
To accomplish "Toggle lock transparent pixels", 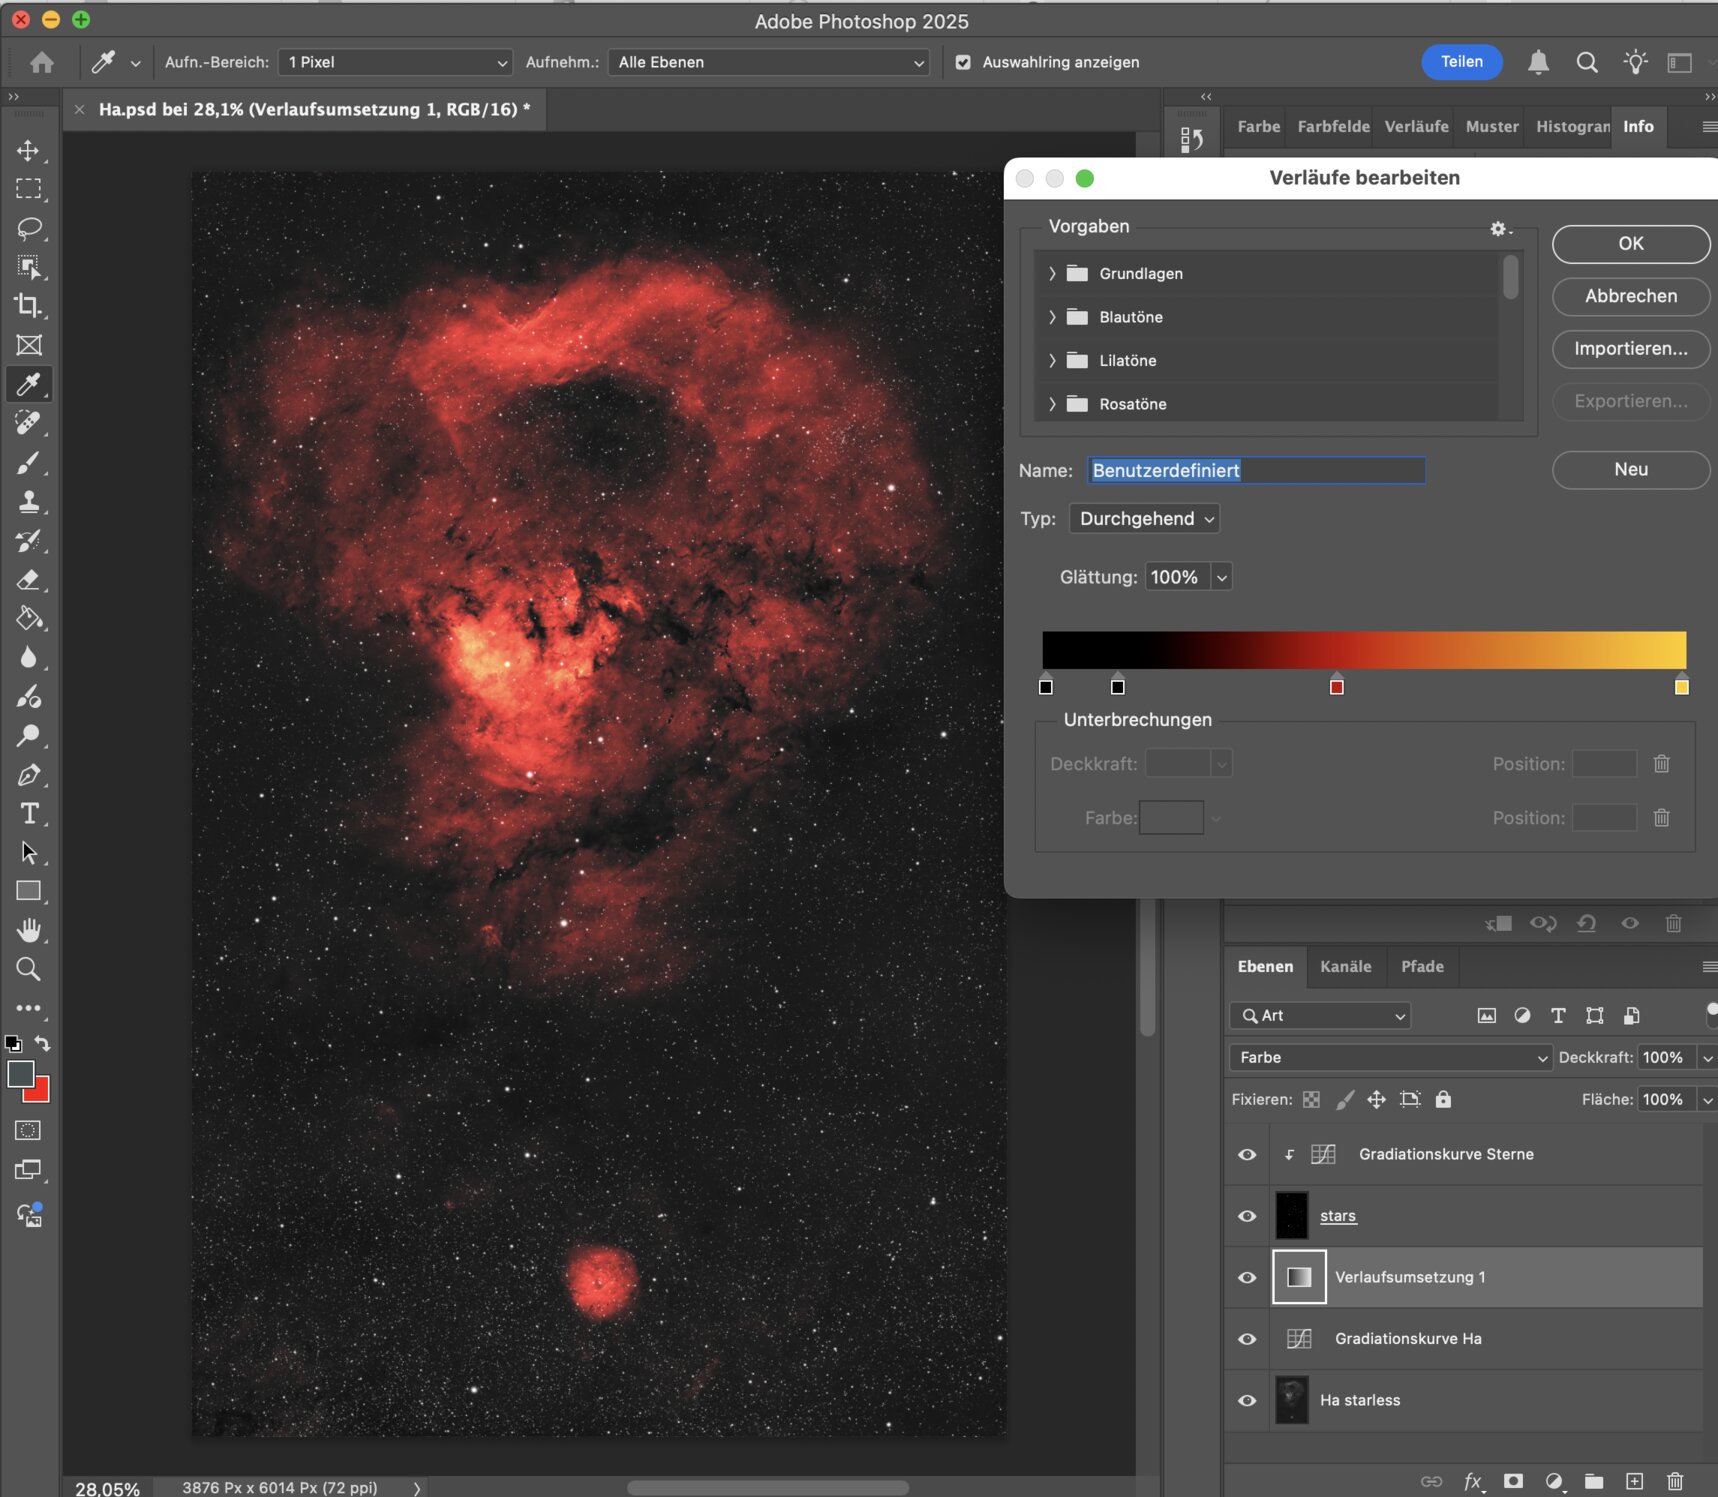I will pos(1311,1099).
